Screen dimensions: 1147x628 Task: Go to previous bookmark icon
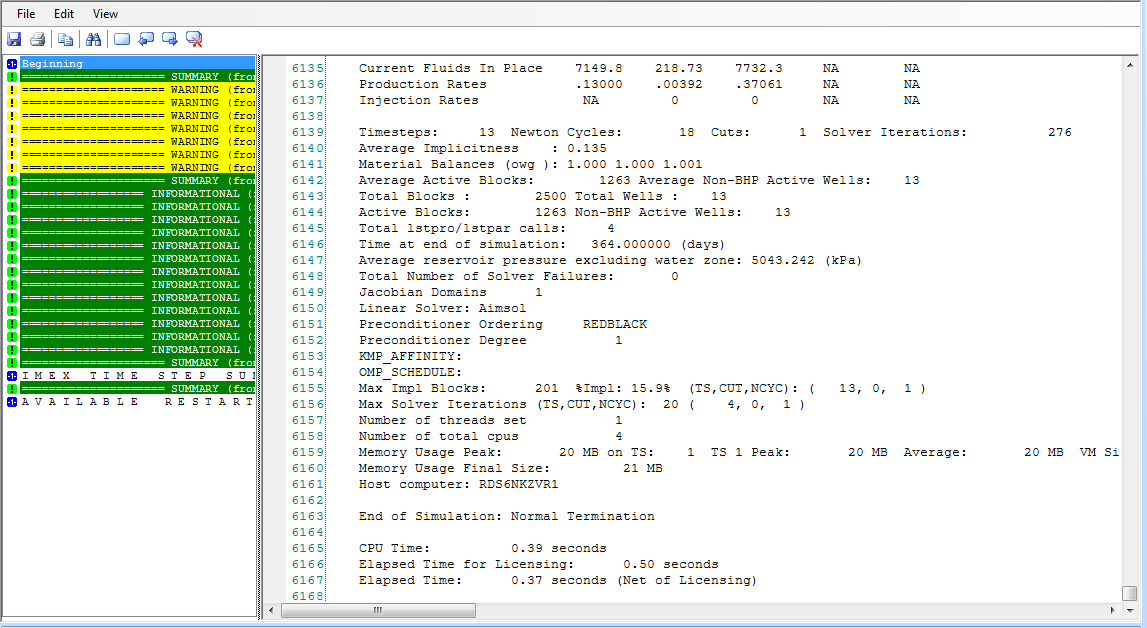point(146,39)
